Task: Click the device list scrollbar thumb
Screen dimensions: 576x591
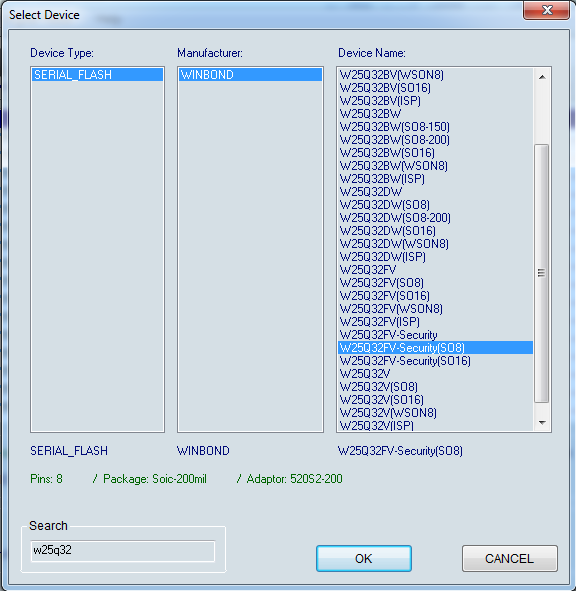Action: 542,273
